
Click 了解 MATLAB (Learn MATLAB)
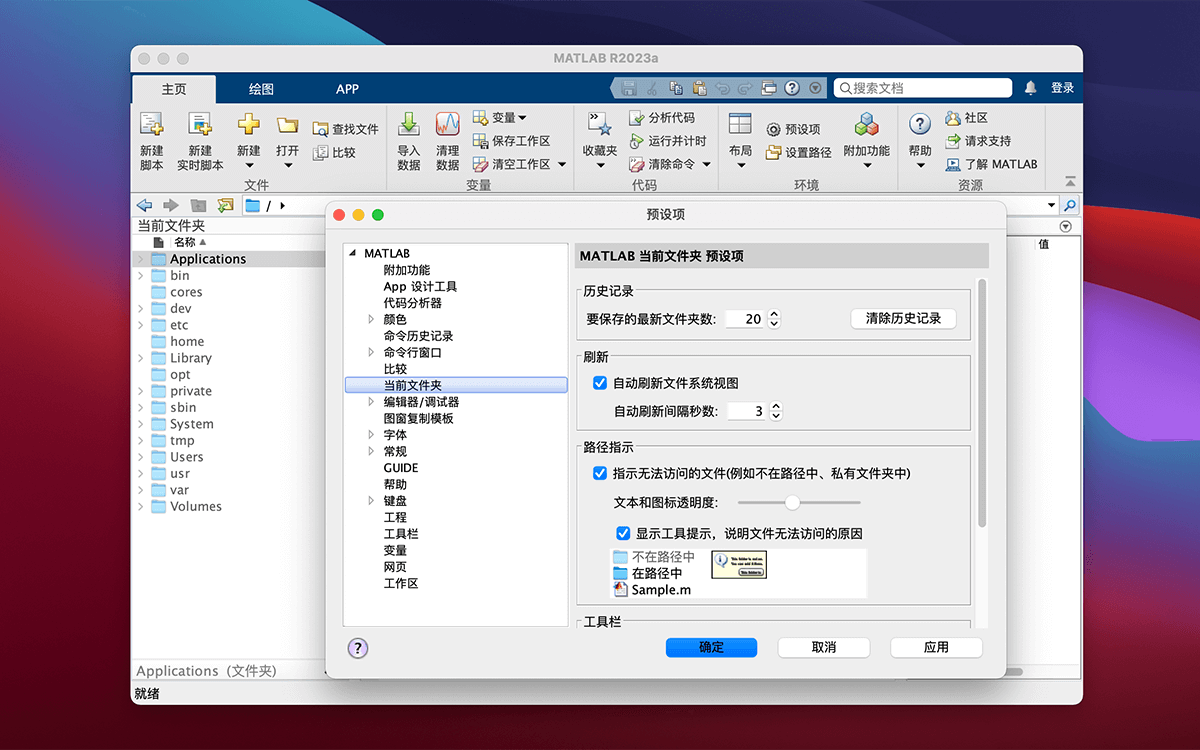coord(990,164)
